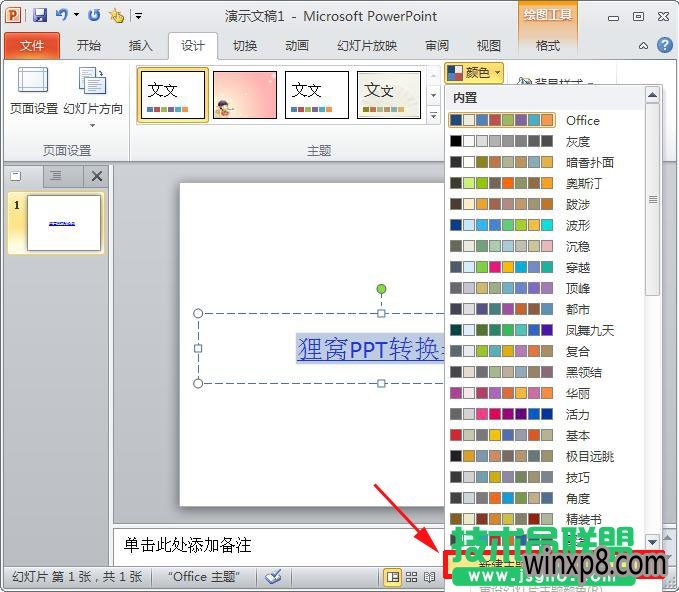Open the Customize Quick Access Toolbar dropdown
The width and height of the screenshot is (679, 592).
point(138,16)
